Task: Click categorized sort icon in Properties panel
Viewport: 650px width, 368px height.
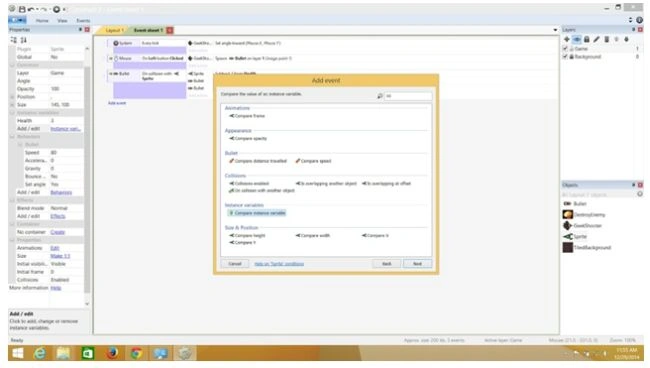Action: (14, 40)
